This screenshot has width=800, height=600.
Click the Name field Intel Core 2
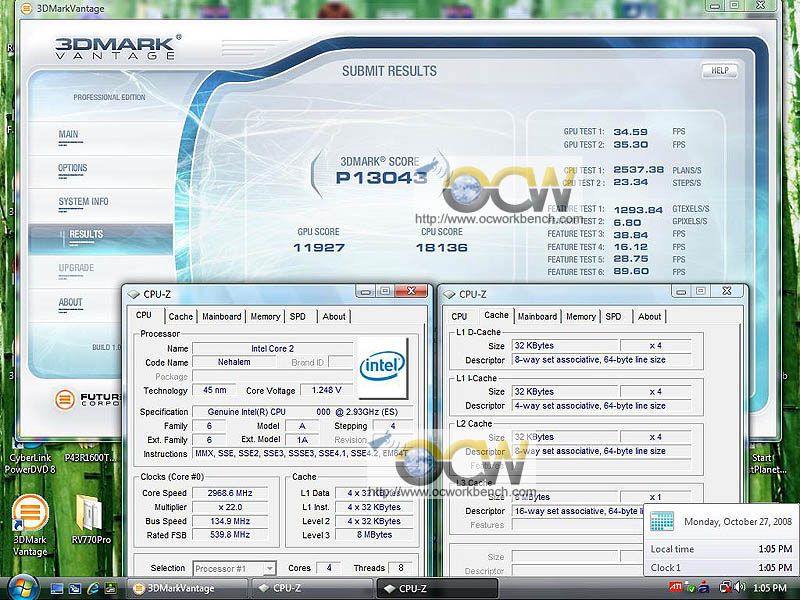pos(272,349)
